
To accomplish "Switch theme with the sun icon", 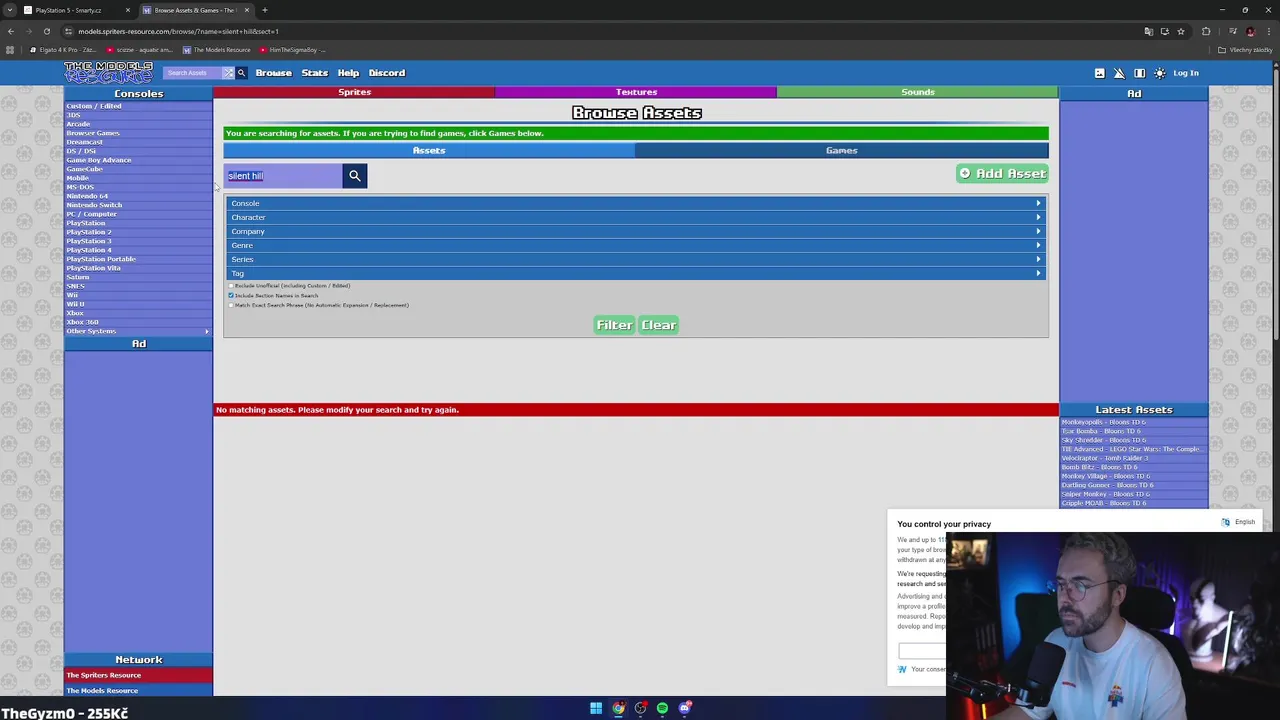I will (1159, 73).
